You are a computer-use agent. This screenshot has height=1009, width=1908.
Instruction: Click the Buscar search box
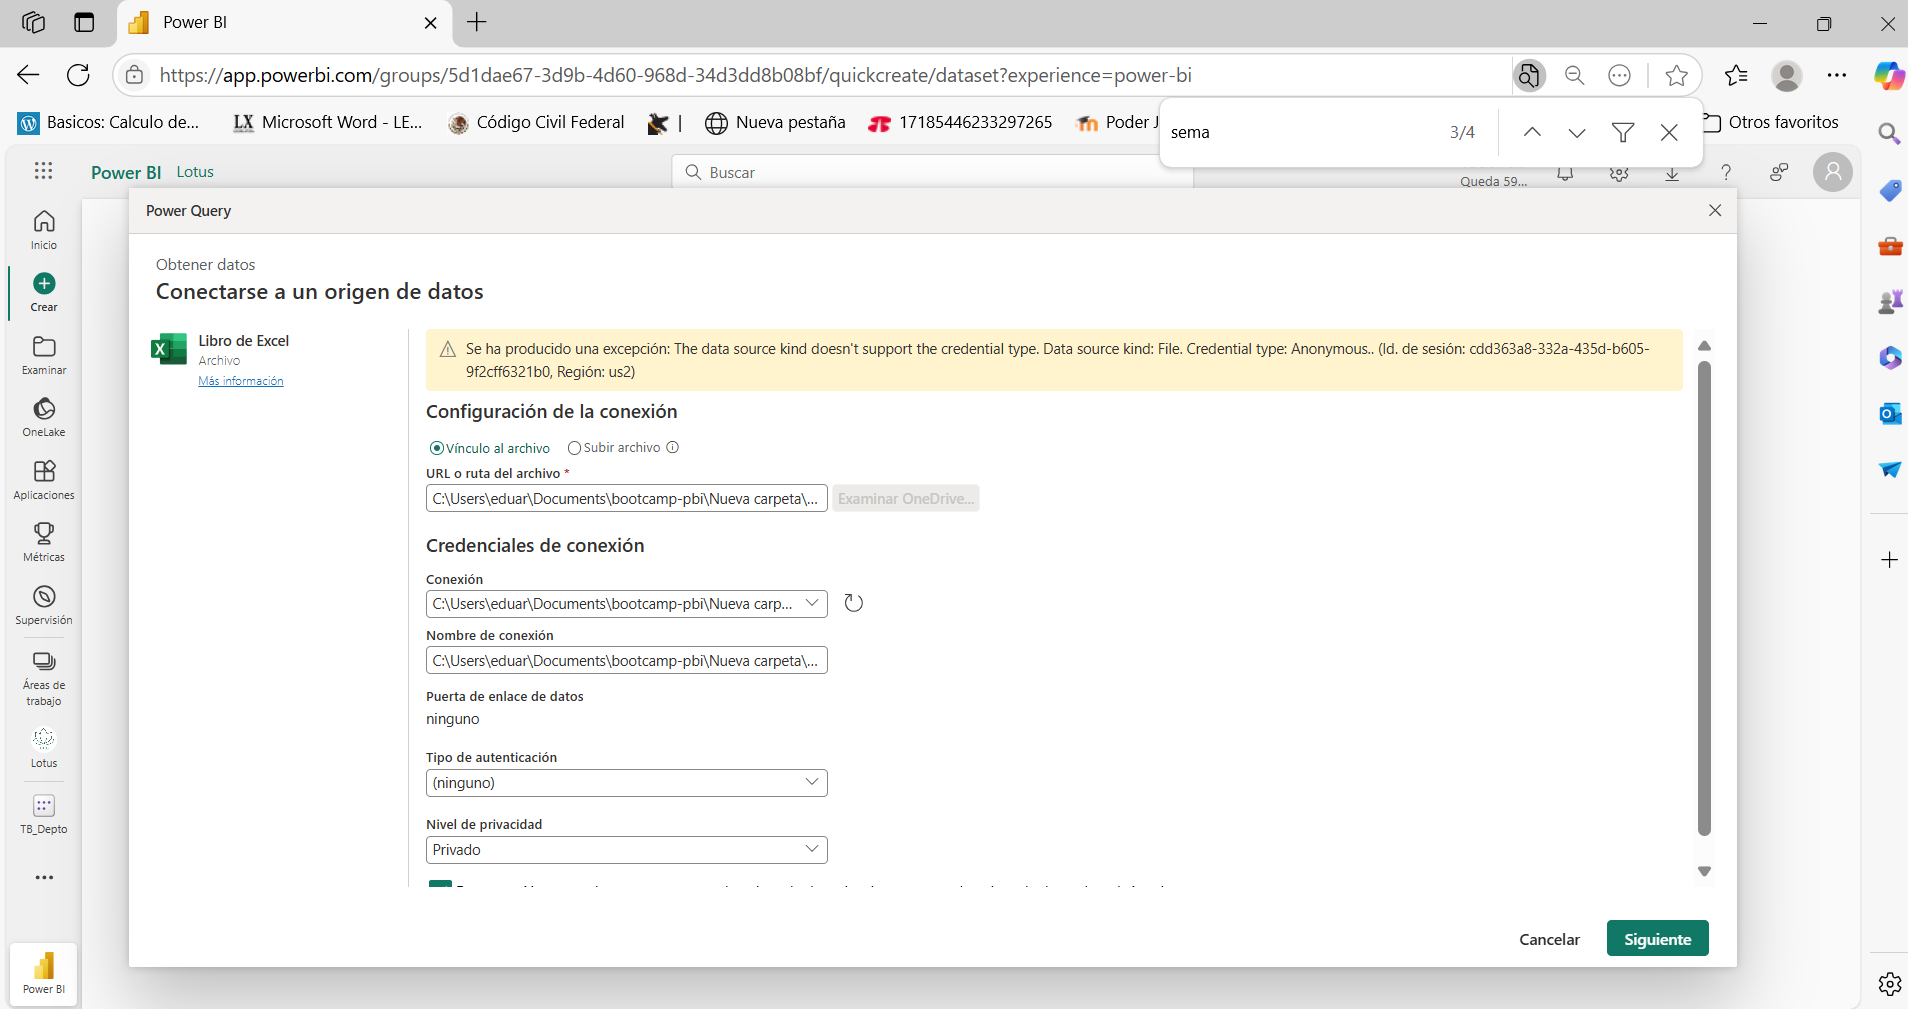click(933, 172)
